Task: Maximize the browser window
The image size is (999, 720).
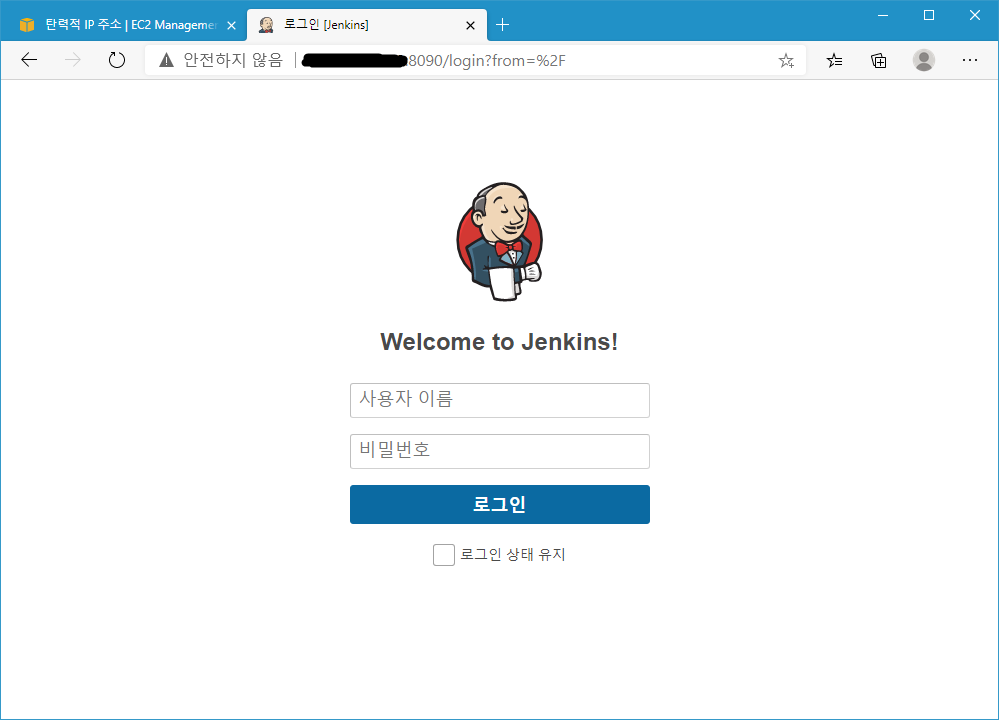Action: click(929, 15)
